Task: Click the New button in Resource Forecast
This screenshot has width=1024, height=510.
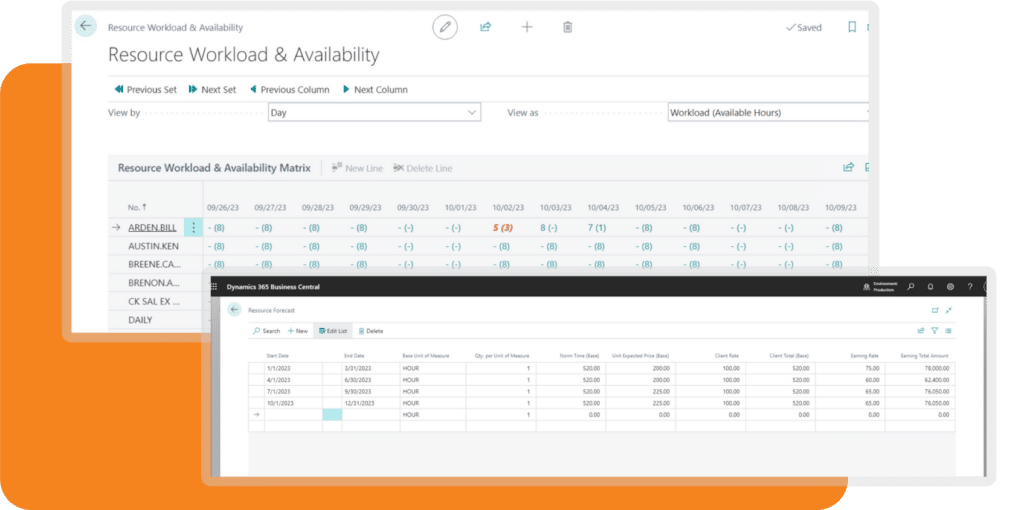Action: 298,330
